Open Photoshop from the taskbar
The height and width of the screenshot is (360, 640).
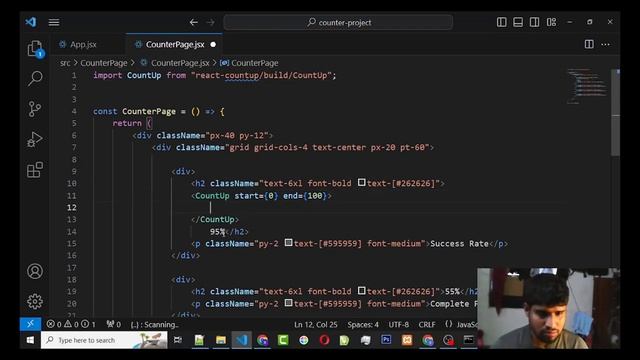386,340
